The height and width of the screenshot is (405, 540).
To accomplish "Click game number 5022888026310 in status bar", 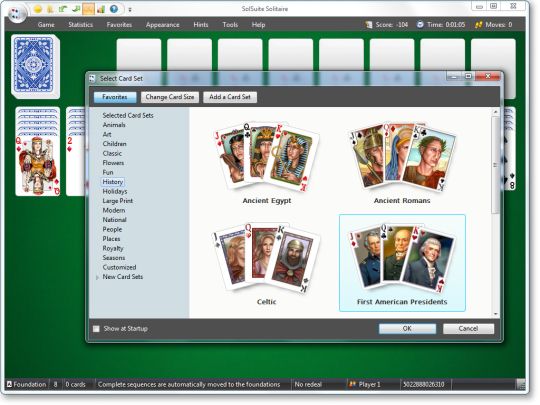I will point(424,384).
